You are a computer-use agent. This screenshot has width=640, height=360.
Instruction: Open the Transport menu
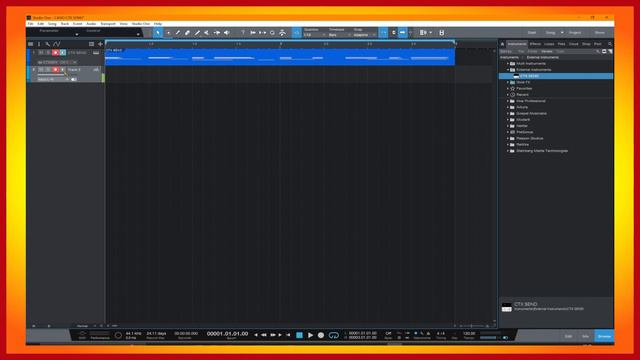108,24
